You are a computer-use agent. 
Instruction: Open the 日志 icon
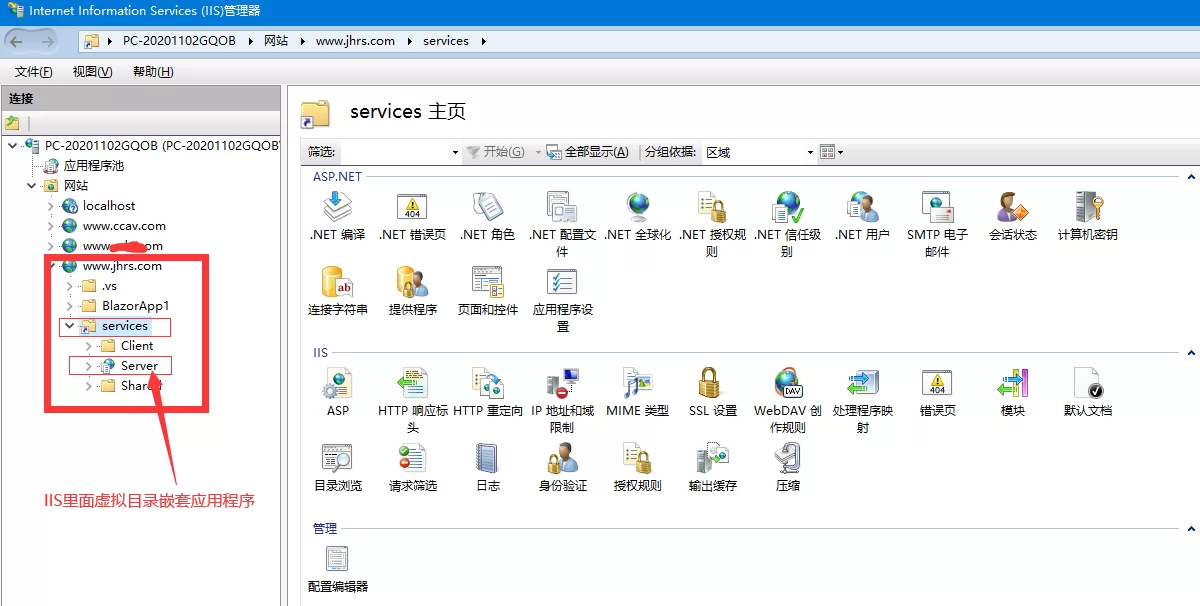coord(487,458)
